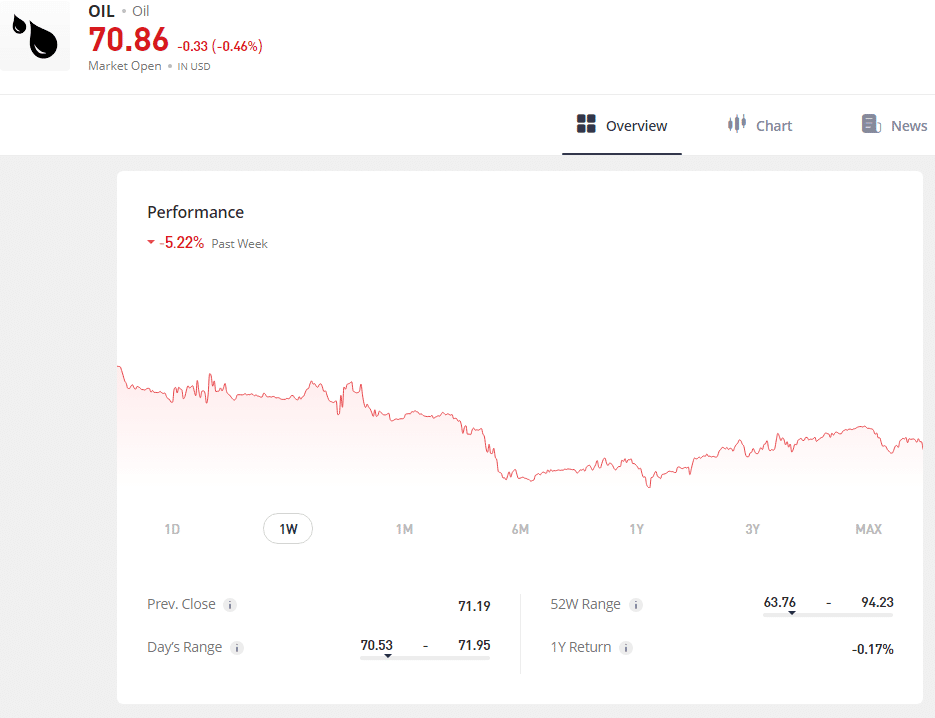Click the News newspaper icon
The width and height of the screenshot is (935, 718).
click(869, 123)
